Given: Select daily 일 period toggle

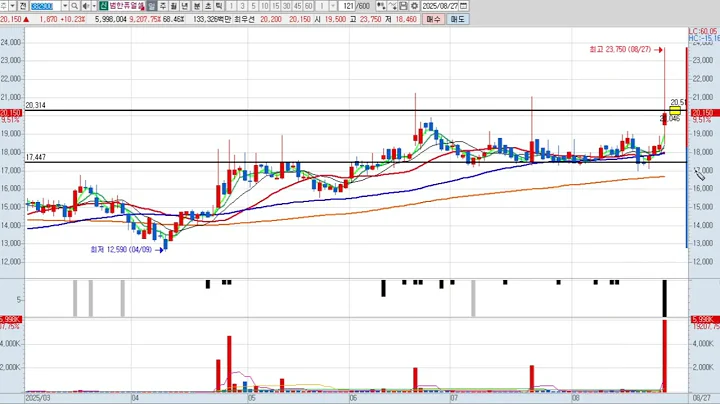Looking at the screenshot, I should tap(151, 6).
